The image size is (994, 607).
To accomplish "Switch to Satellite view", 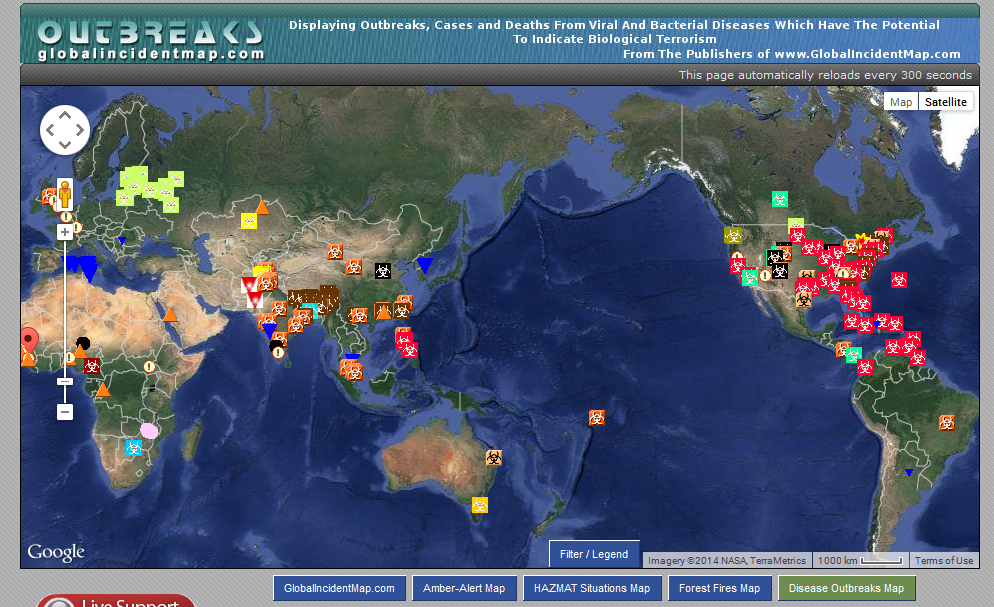I will pyautogui.click(x=945, y=101).
